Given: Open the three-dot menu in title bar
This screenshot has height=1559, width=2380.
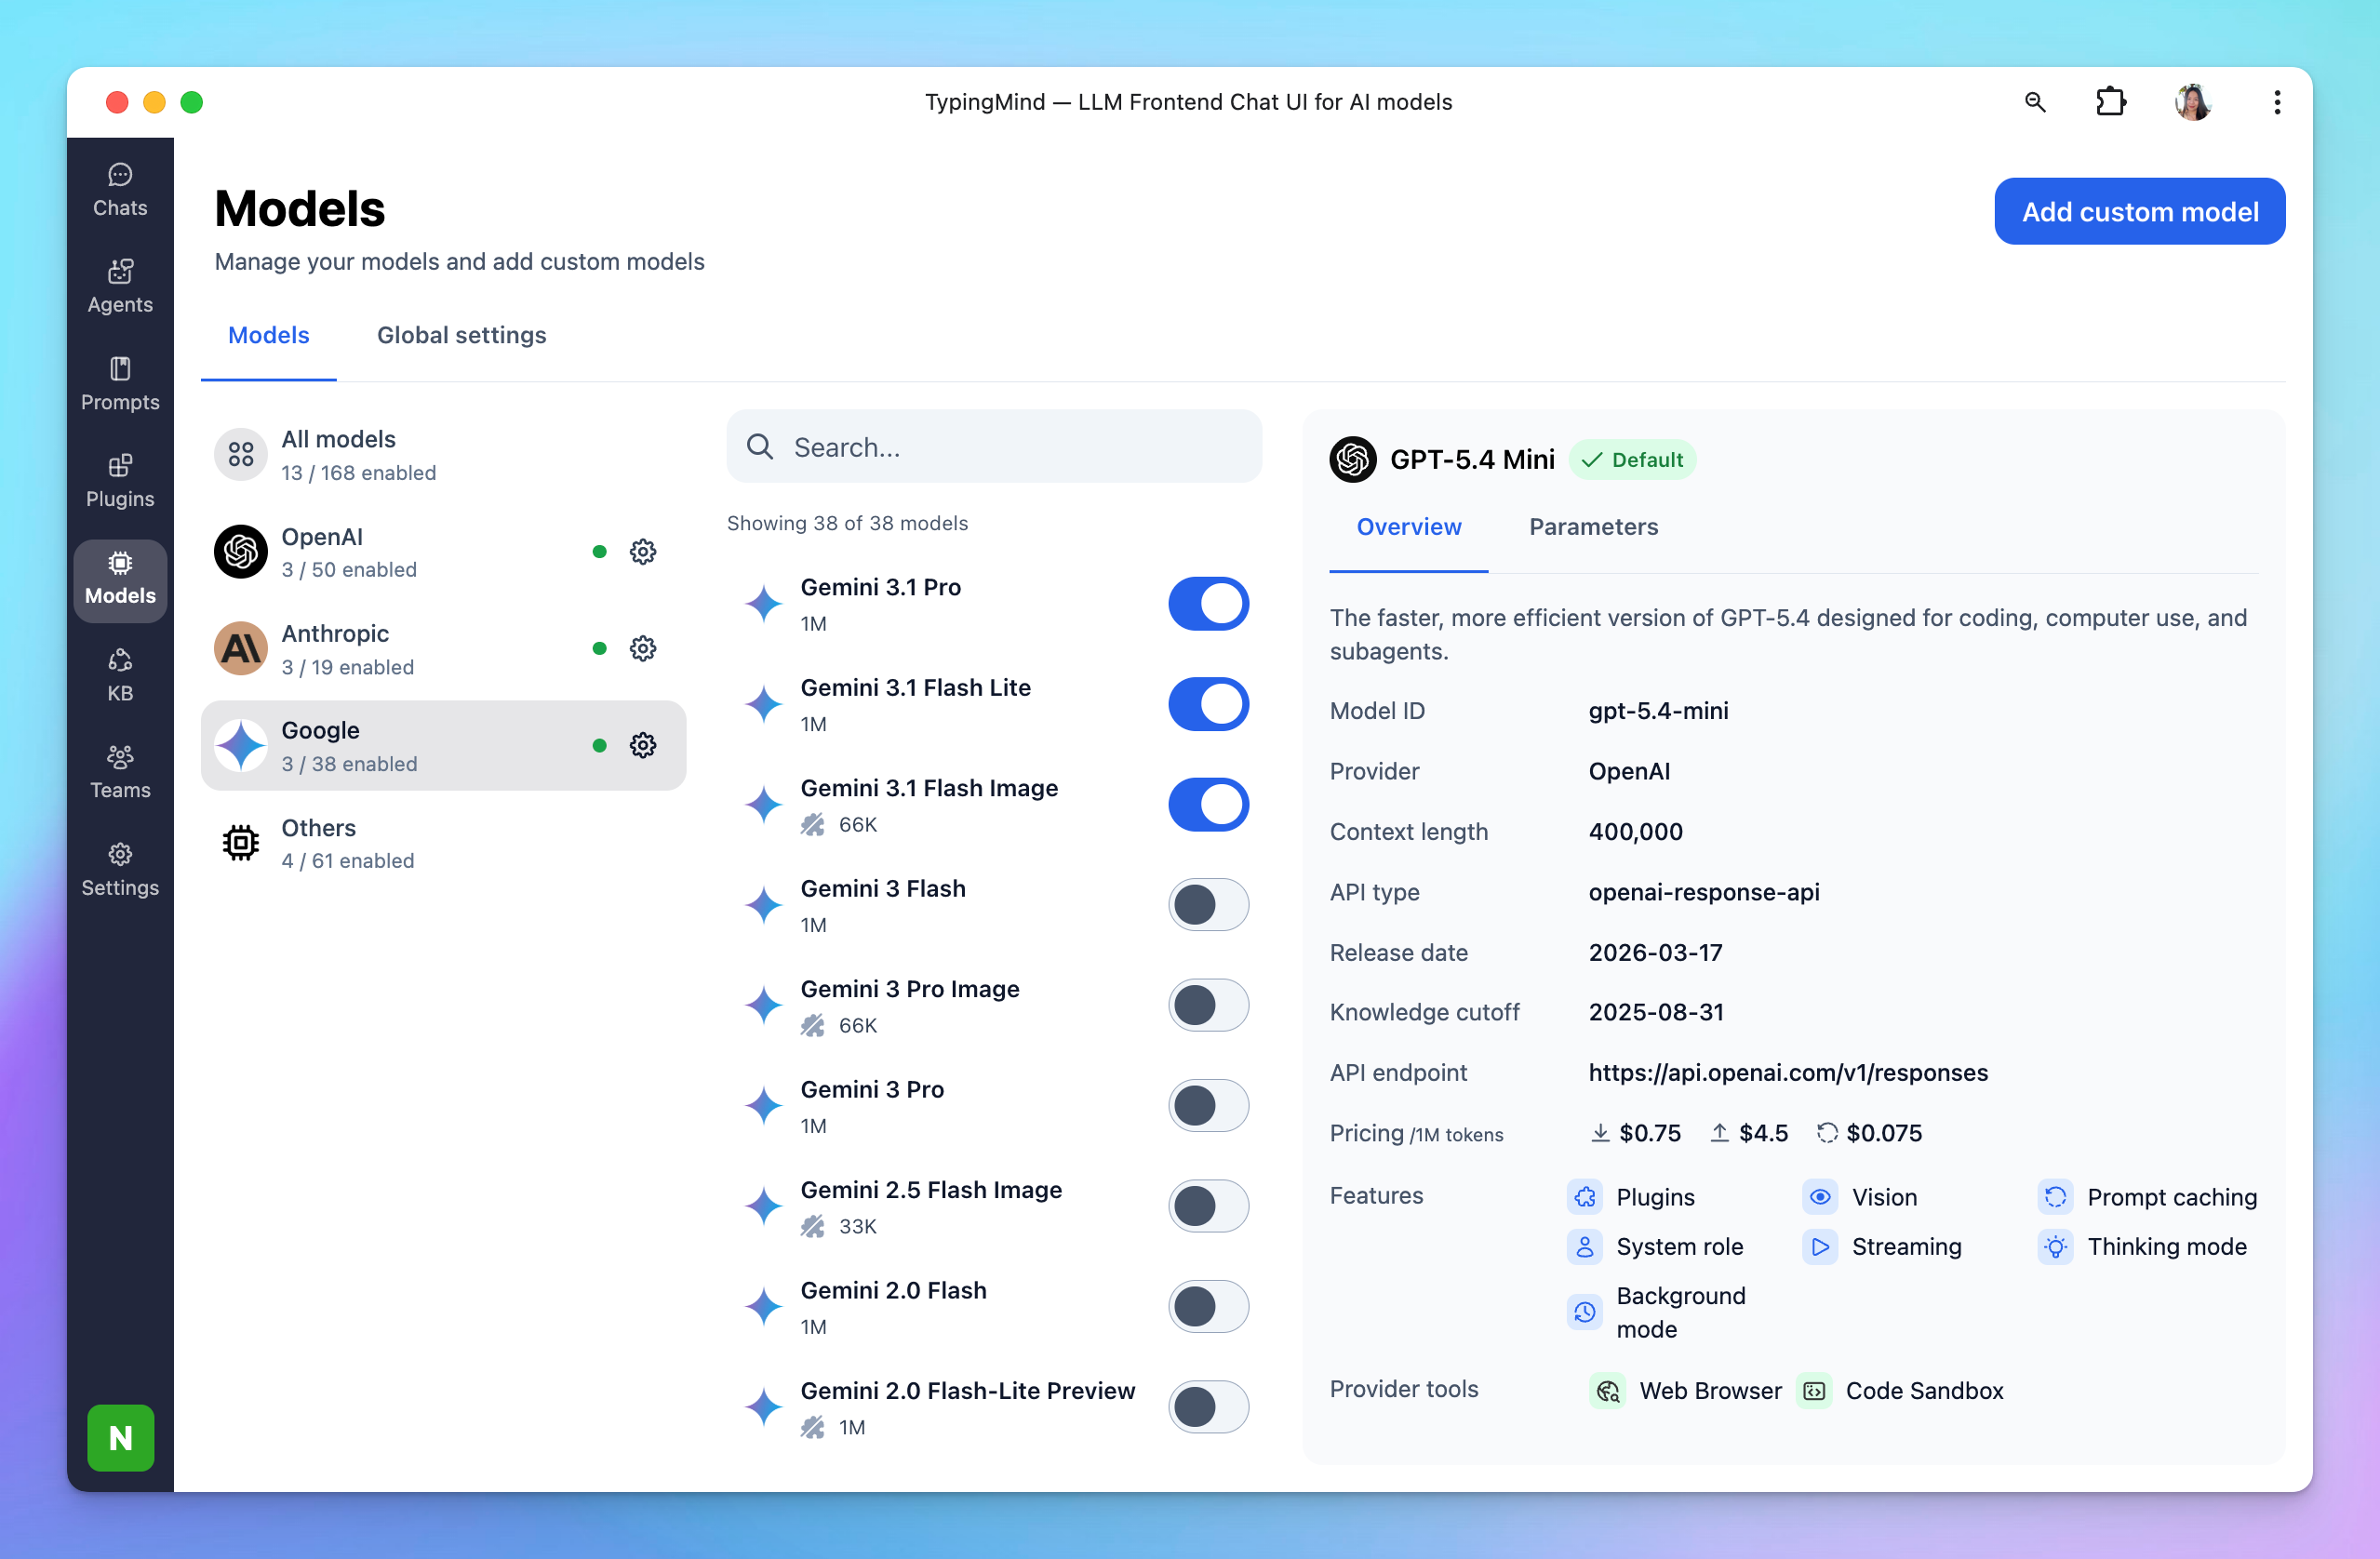Looking at the screenshot, I should point(2277,102).
